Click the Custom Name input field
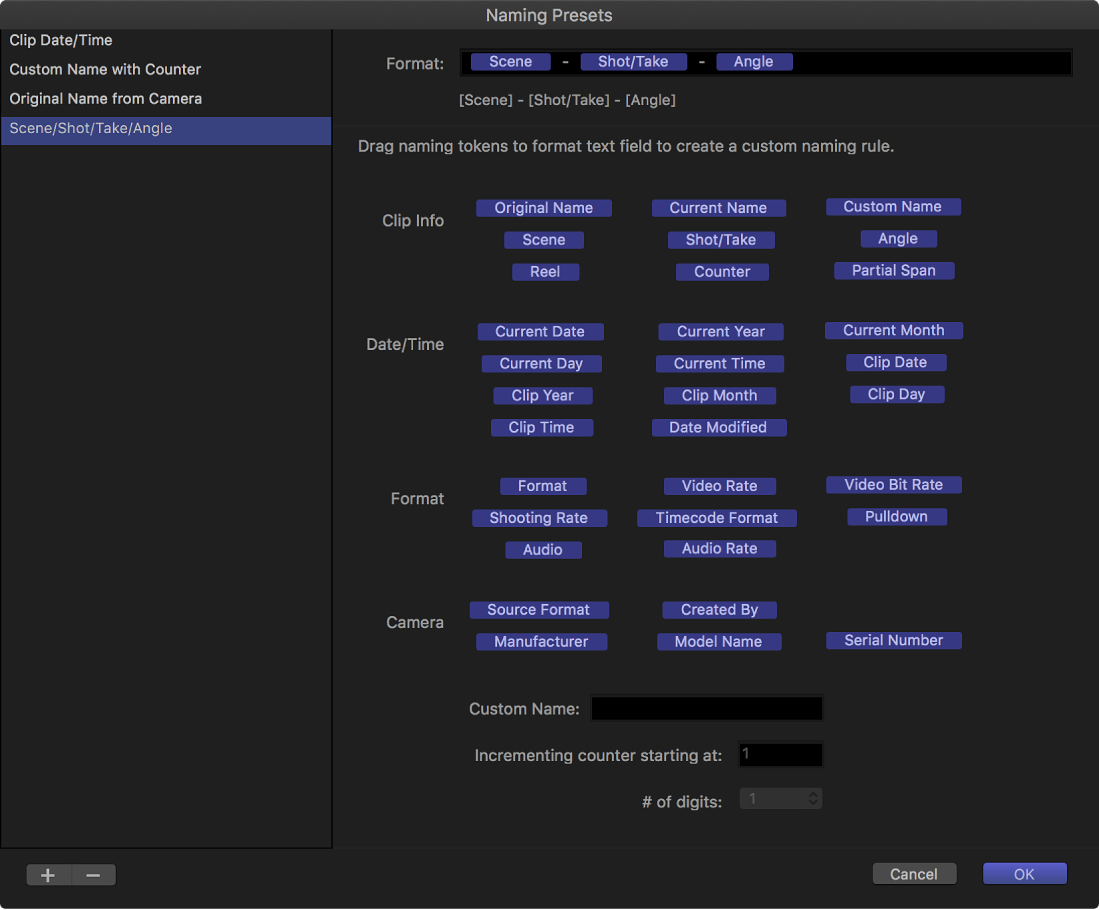 pos(706,708)
